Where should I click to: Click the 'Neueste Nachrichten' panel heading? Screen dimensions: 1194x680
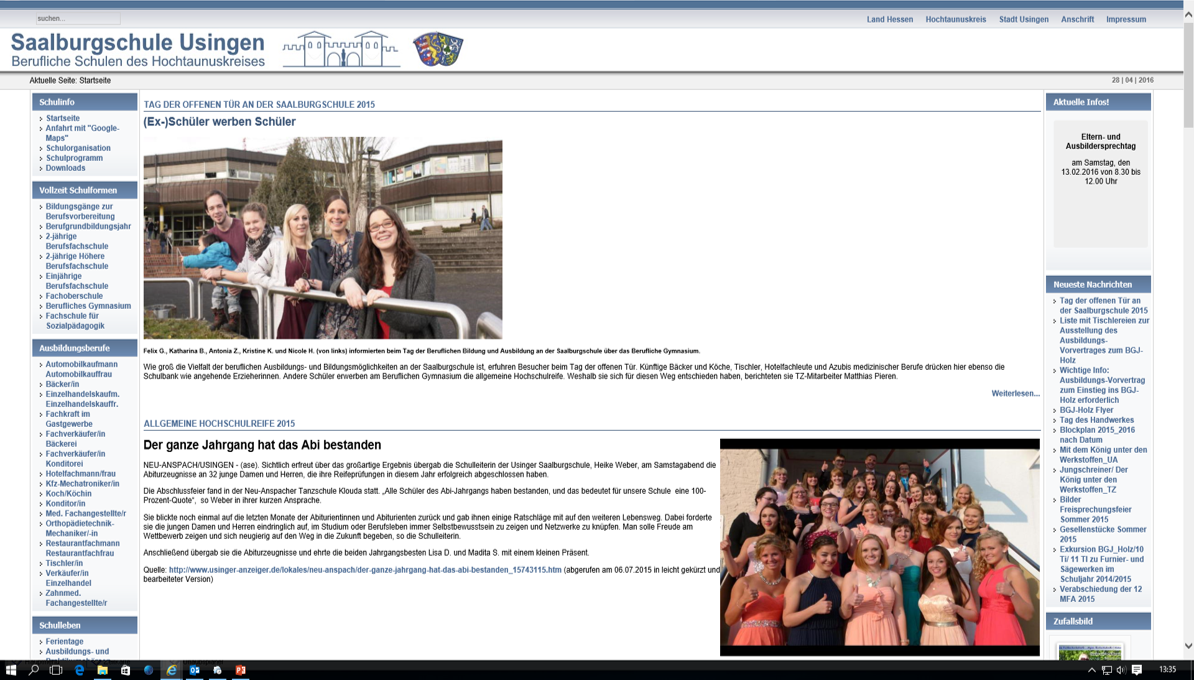(1098, 284)
